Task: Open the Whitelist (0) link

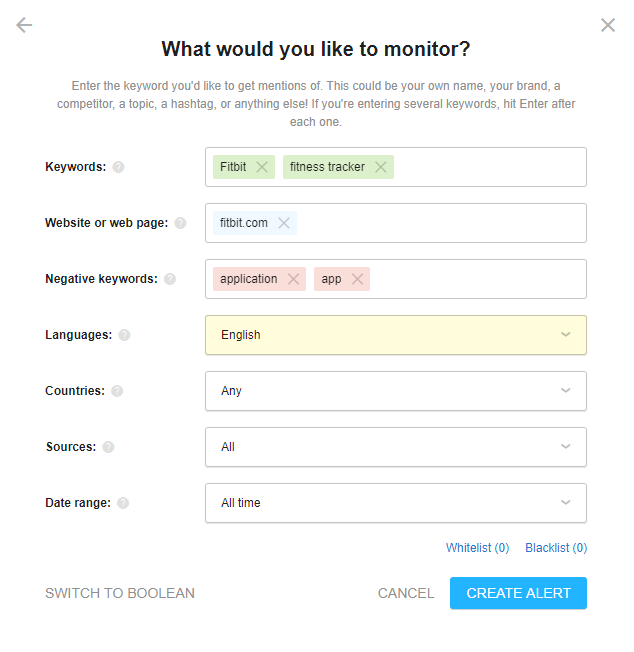Action: [477, 548]
